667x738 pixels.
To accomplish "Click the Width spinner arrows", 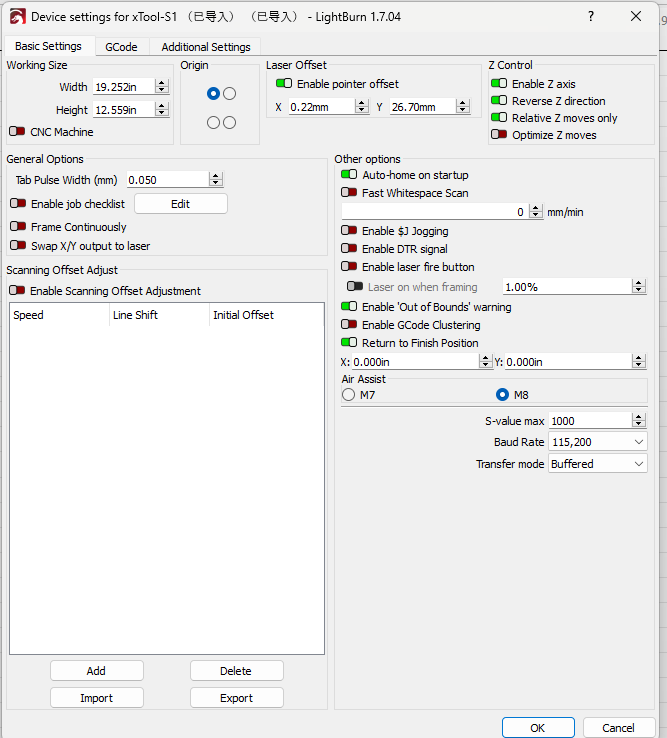I will click(162, 87).
